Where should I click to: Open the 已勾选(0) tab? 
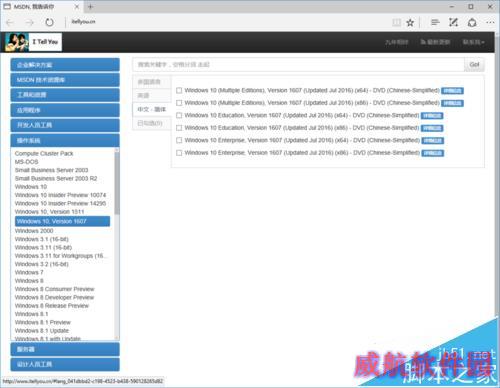coord(152,123)
